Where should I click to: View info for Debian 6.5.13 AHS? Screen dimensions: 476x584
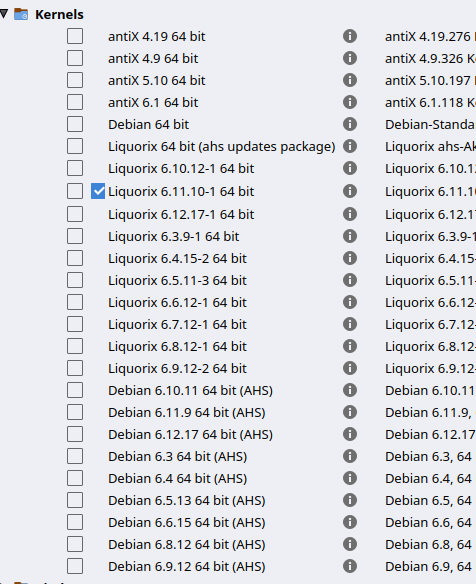click(350, 500)
